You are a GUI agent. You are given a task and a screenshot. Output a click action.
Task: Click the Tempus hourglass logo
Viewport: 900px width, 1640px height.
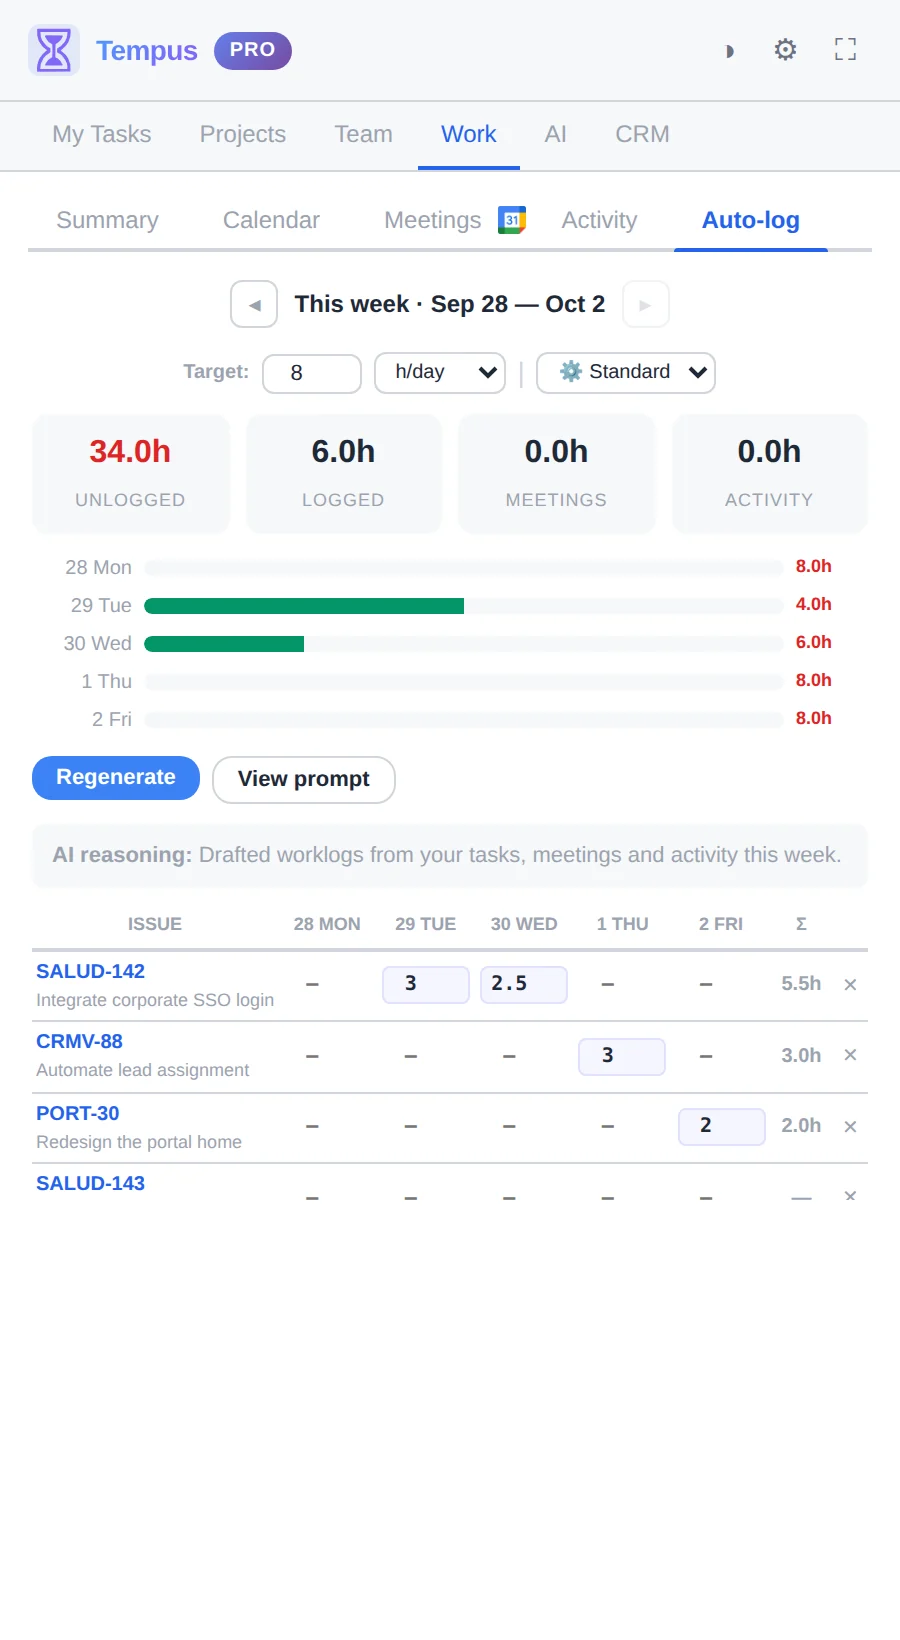point(54,50)
